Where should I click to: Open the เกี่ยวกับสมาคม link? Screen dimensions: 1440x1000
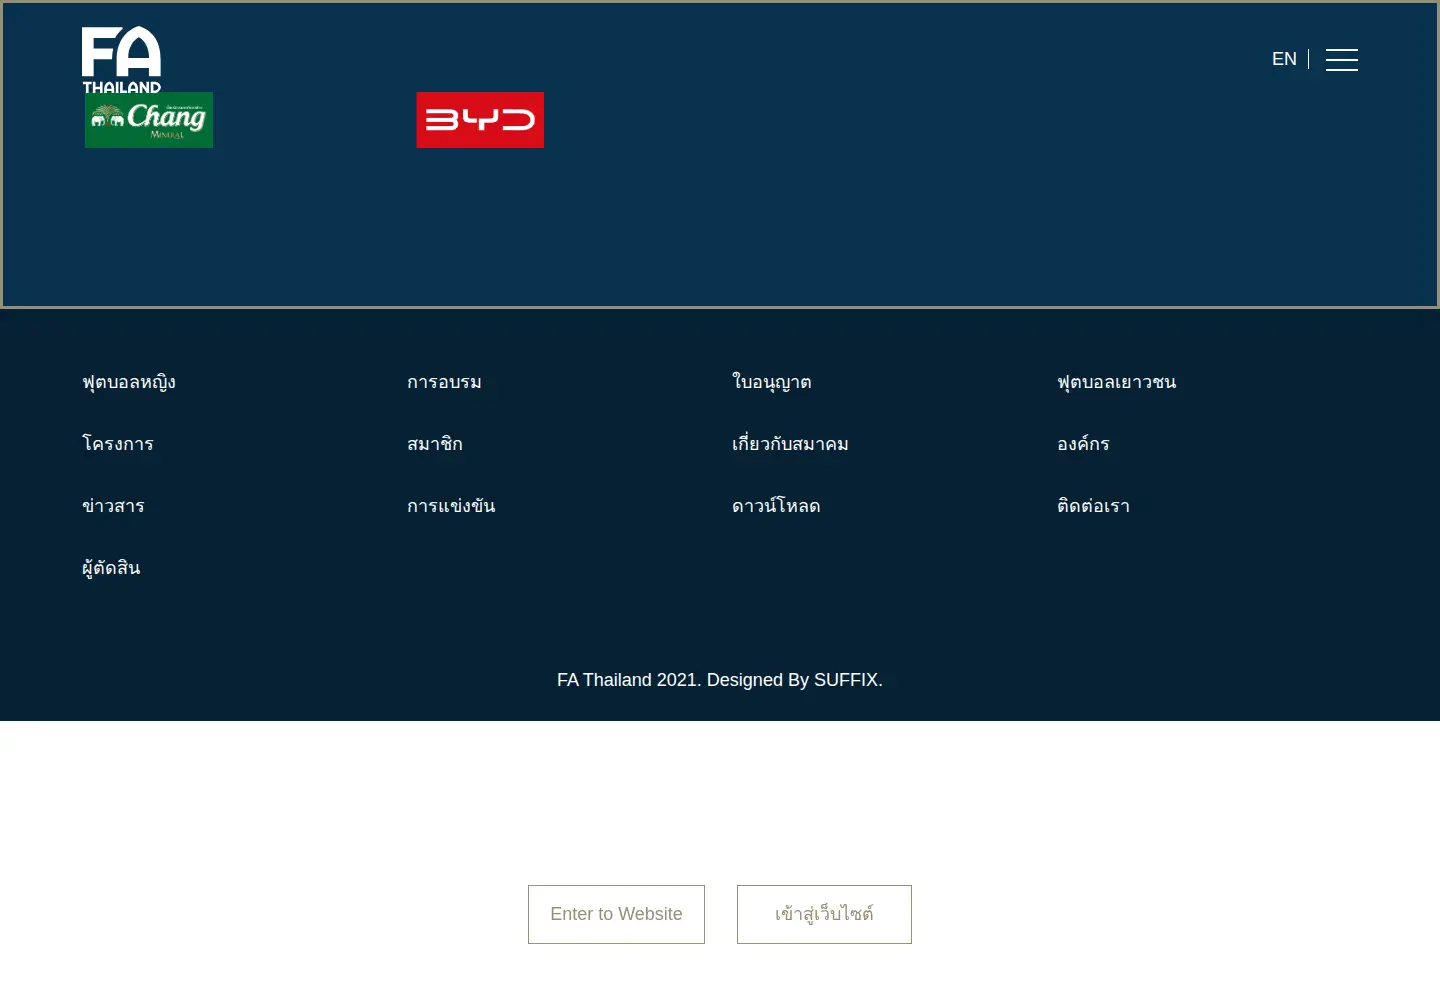coord(790,444)
